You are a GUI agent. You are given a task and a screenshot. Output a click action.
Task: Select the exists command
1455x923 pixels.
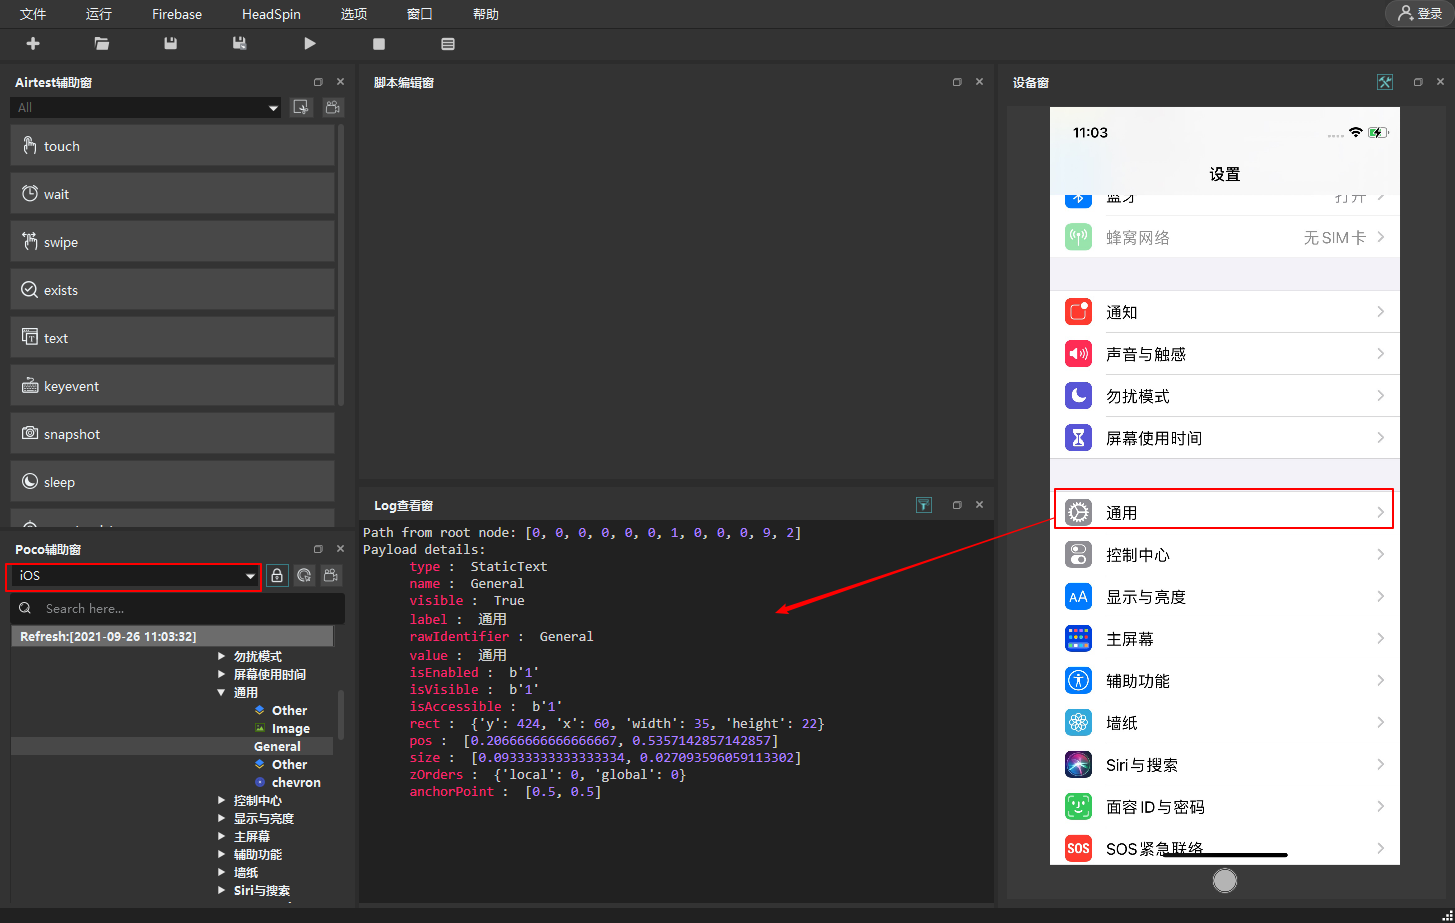coord(173,290)
